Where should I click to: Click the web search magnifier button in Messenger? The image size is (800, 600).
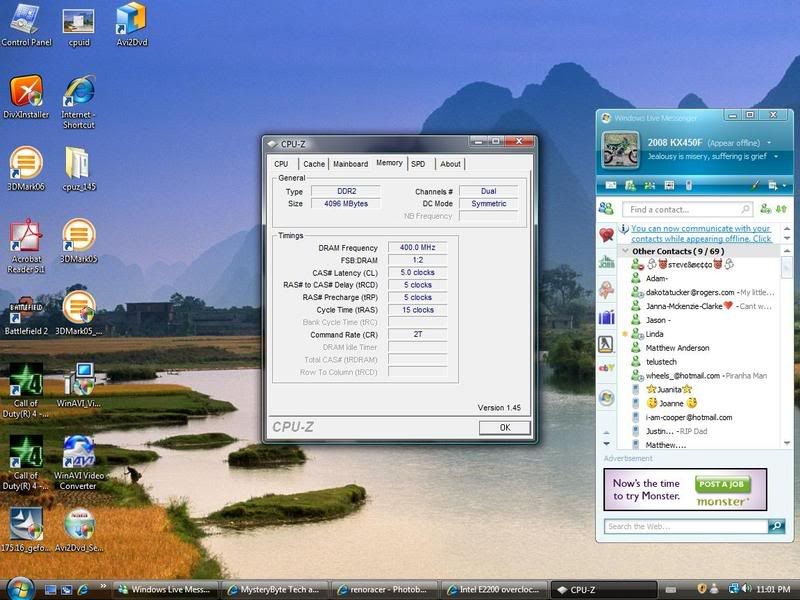[x=777, y=526]
